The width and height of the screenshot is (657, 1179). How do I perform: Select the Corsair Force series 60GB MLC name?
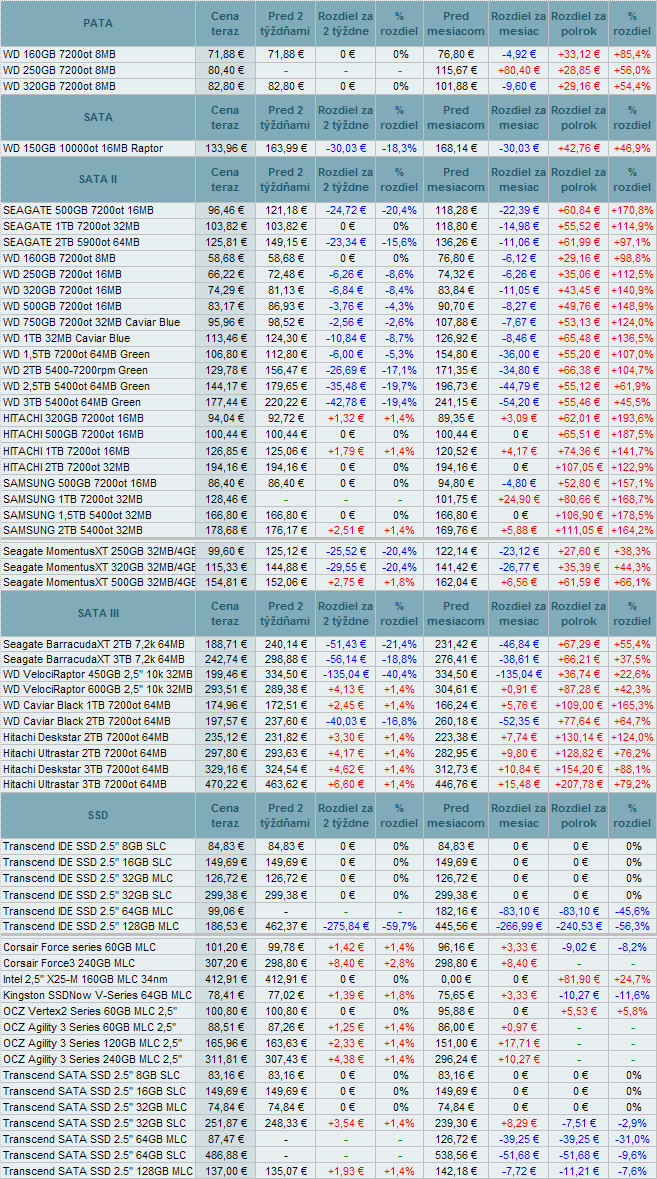pyautogui.click(x=80, y=946)
